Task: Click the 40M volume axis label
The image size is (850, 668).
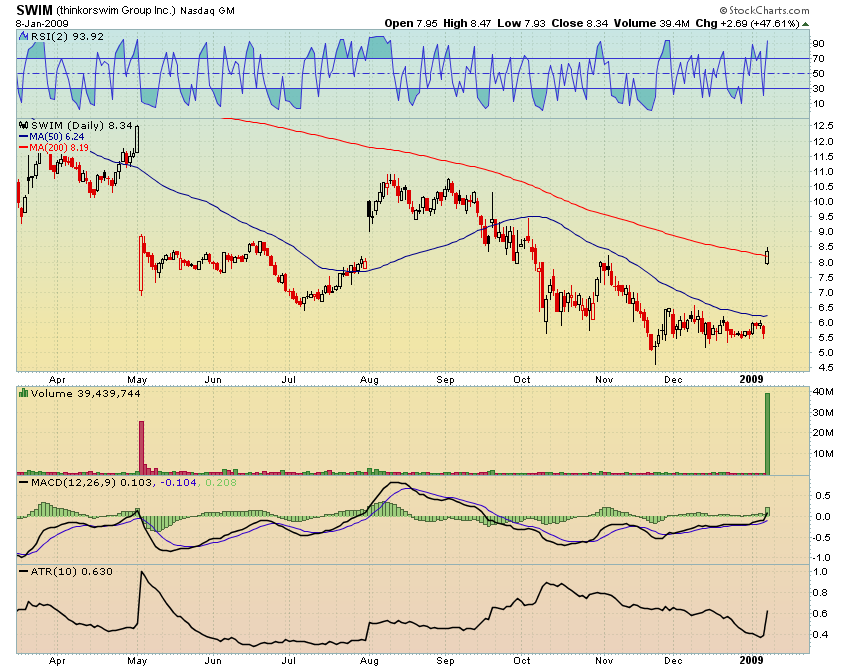Action: pos(823,391)
